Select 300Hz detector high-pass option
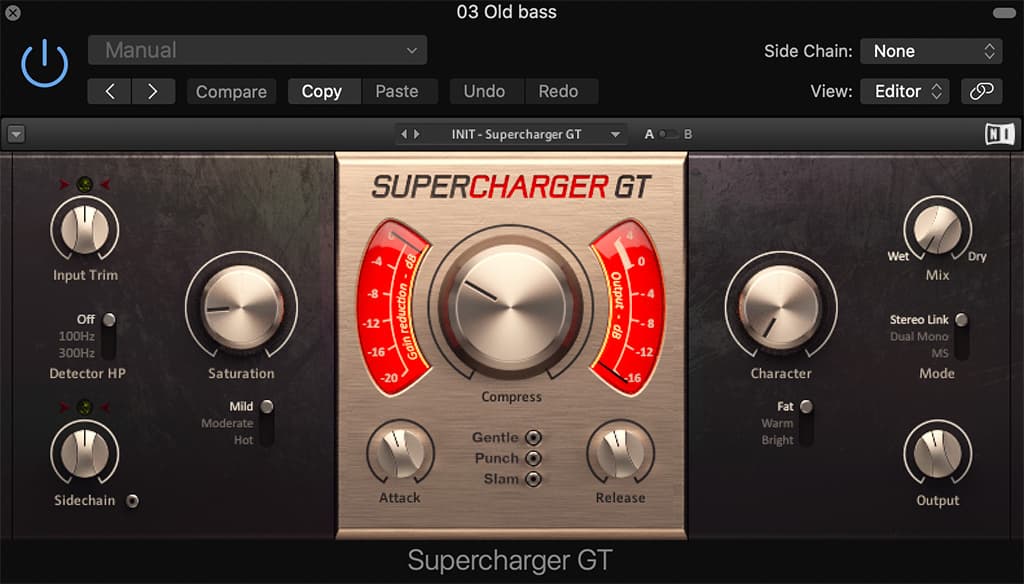Image resolution: width=1024 pixels, height=584 pixels. tap(76, 353)
